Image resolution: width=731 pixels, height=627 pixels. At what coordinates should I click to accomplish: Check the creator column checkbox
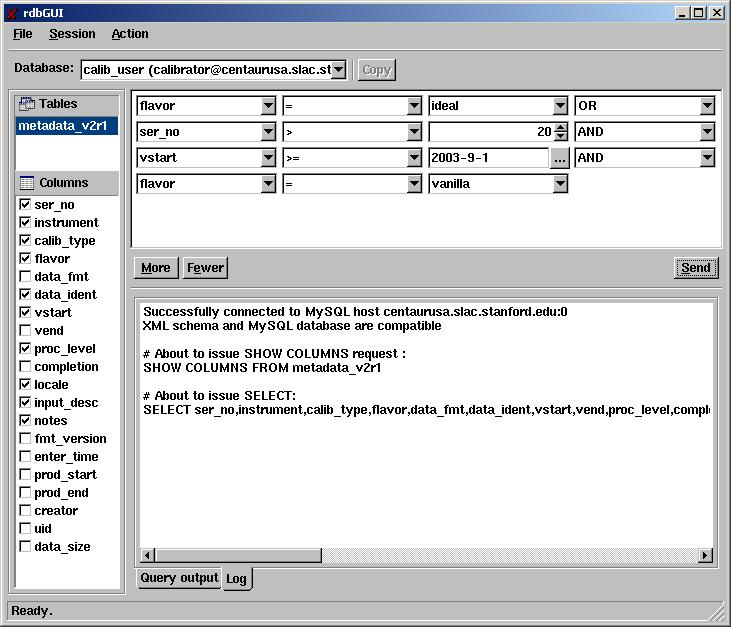pos(25,511)
